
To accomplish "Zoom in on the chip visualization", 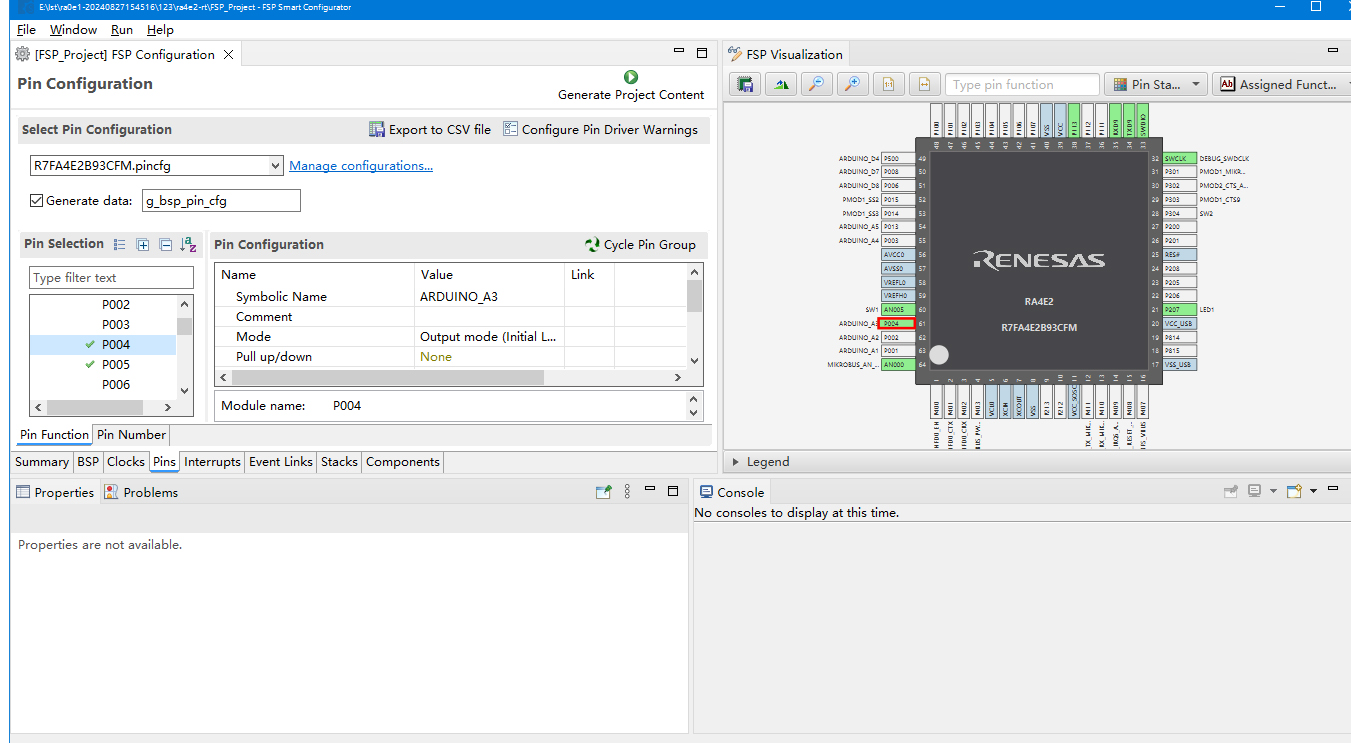I will (852, 85).
